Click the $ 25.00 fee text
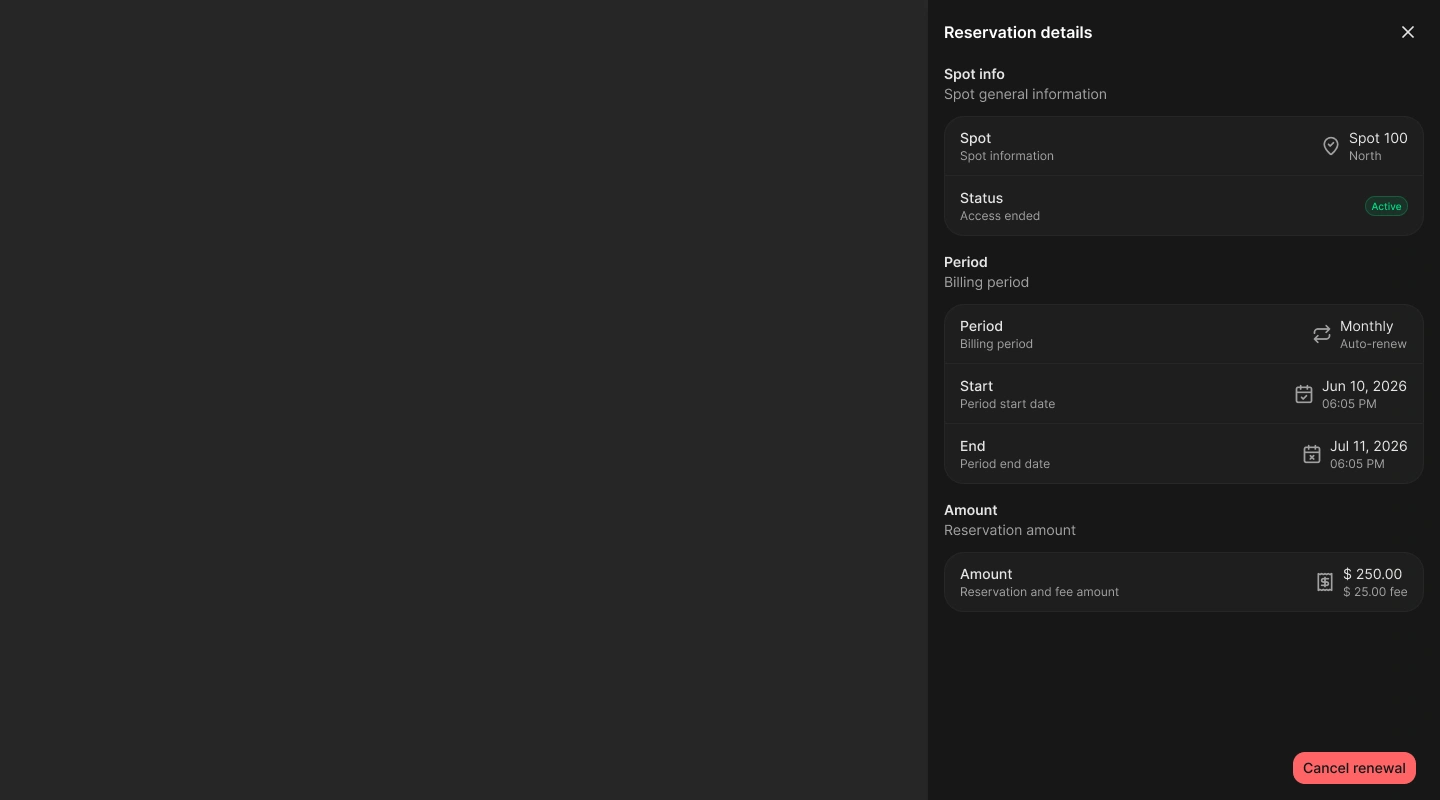Screen dimensions: 1440x800 click(x=1375, y=592)
